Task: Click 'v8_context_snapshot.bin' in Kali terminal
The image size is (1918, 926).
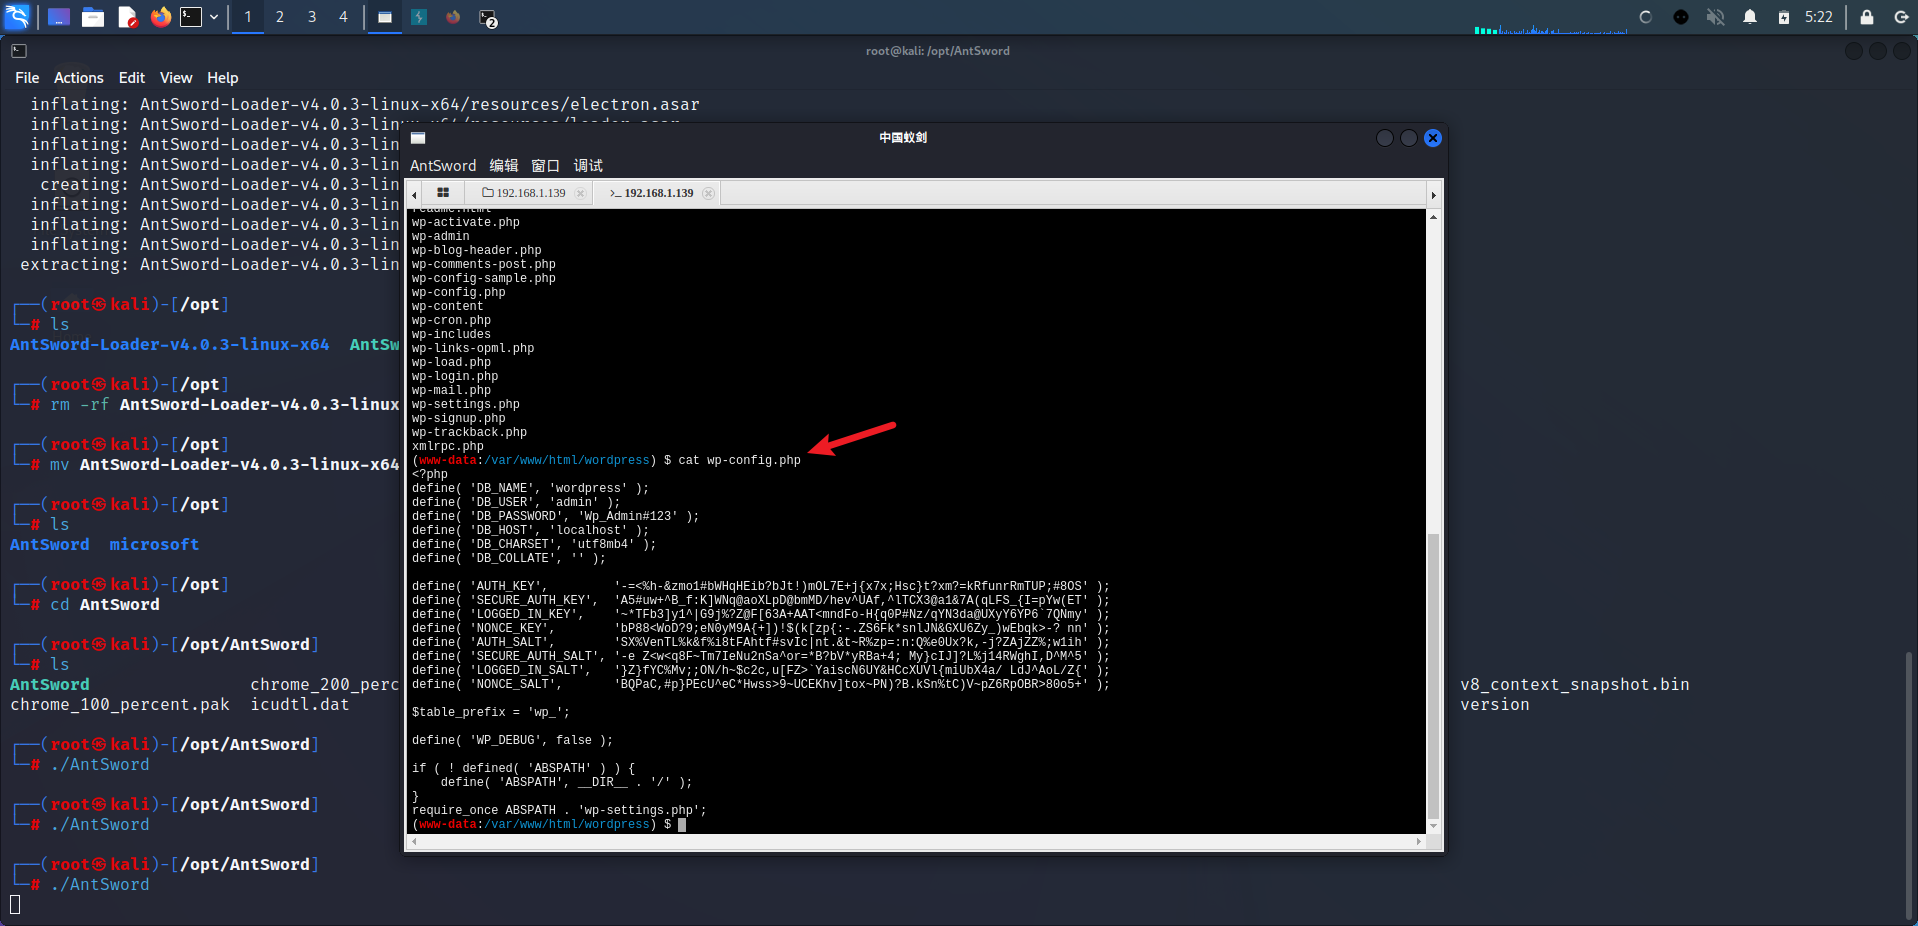Action: 1575,685
